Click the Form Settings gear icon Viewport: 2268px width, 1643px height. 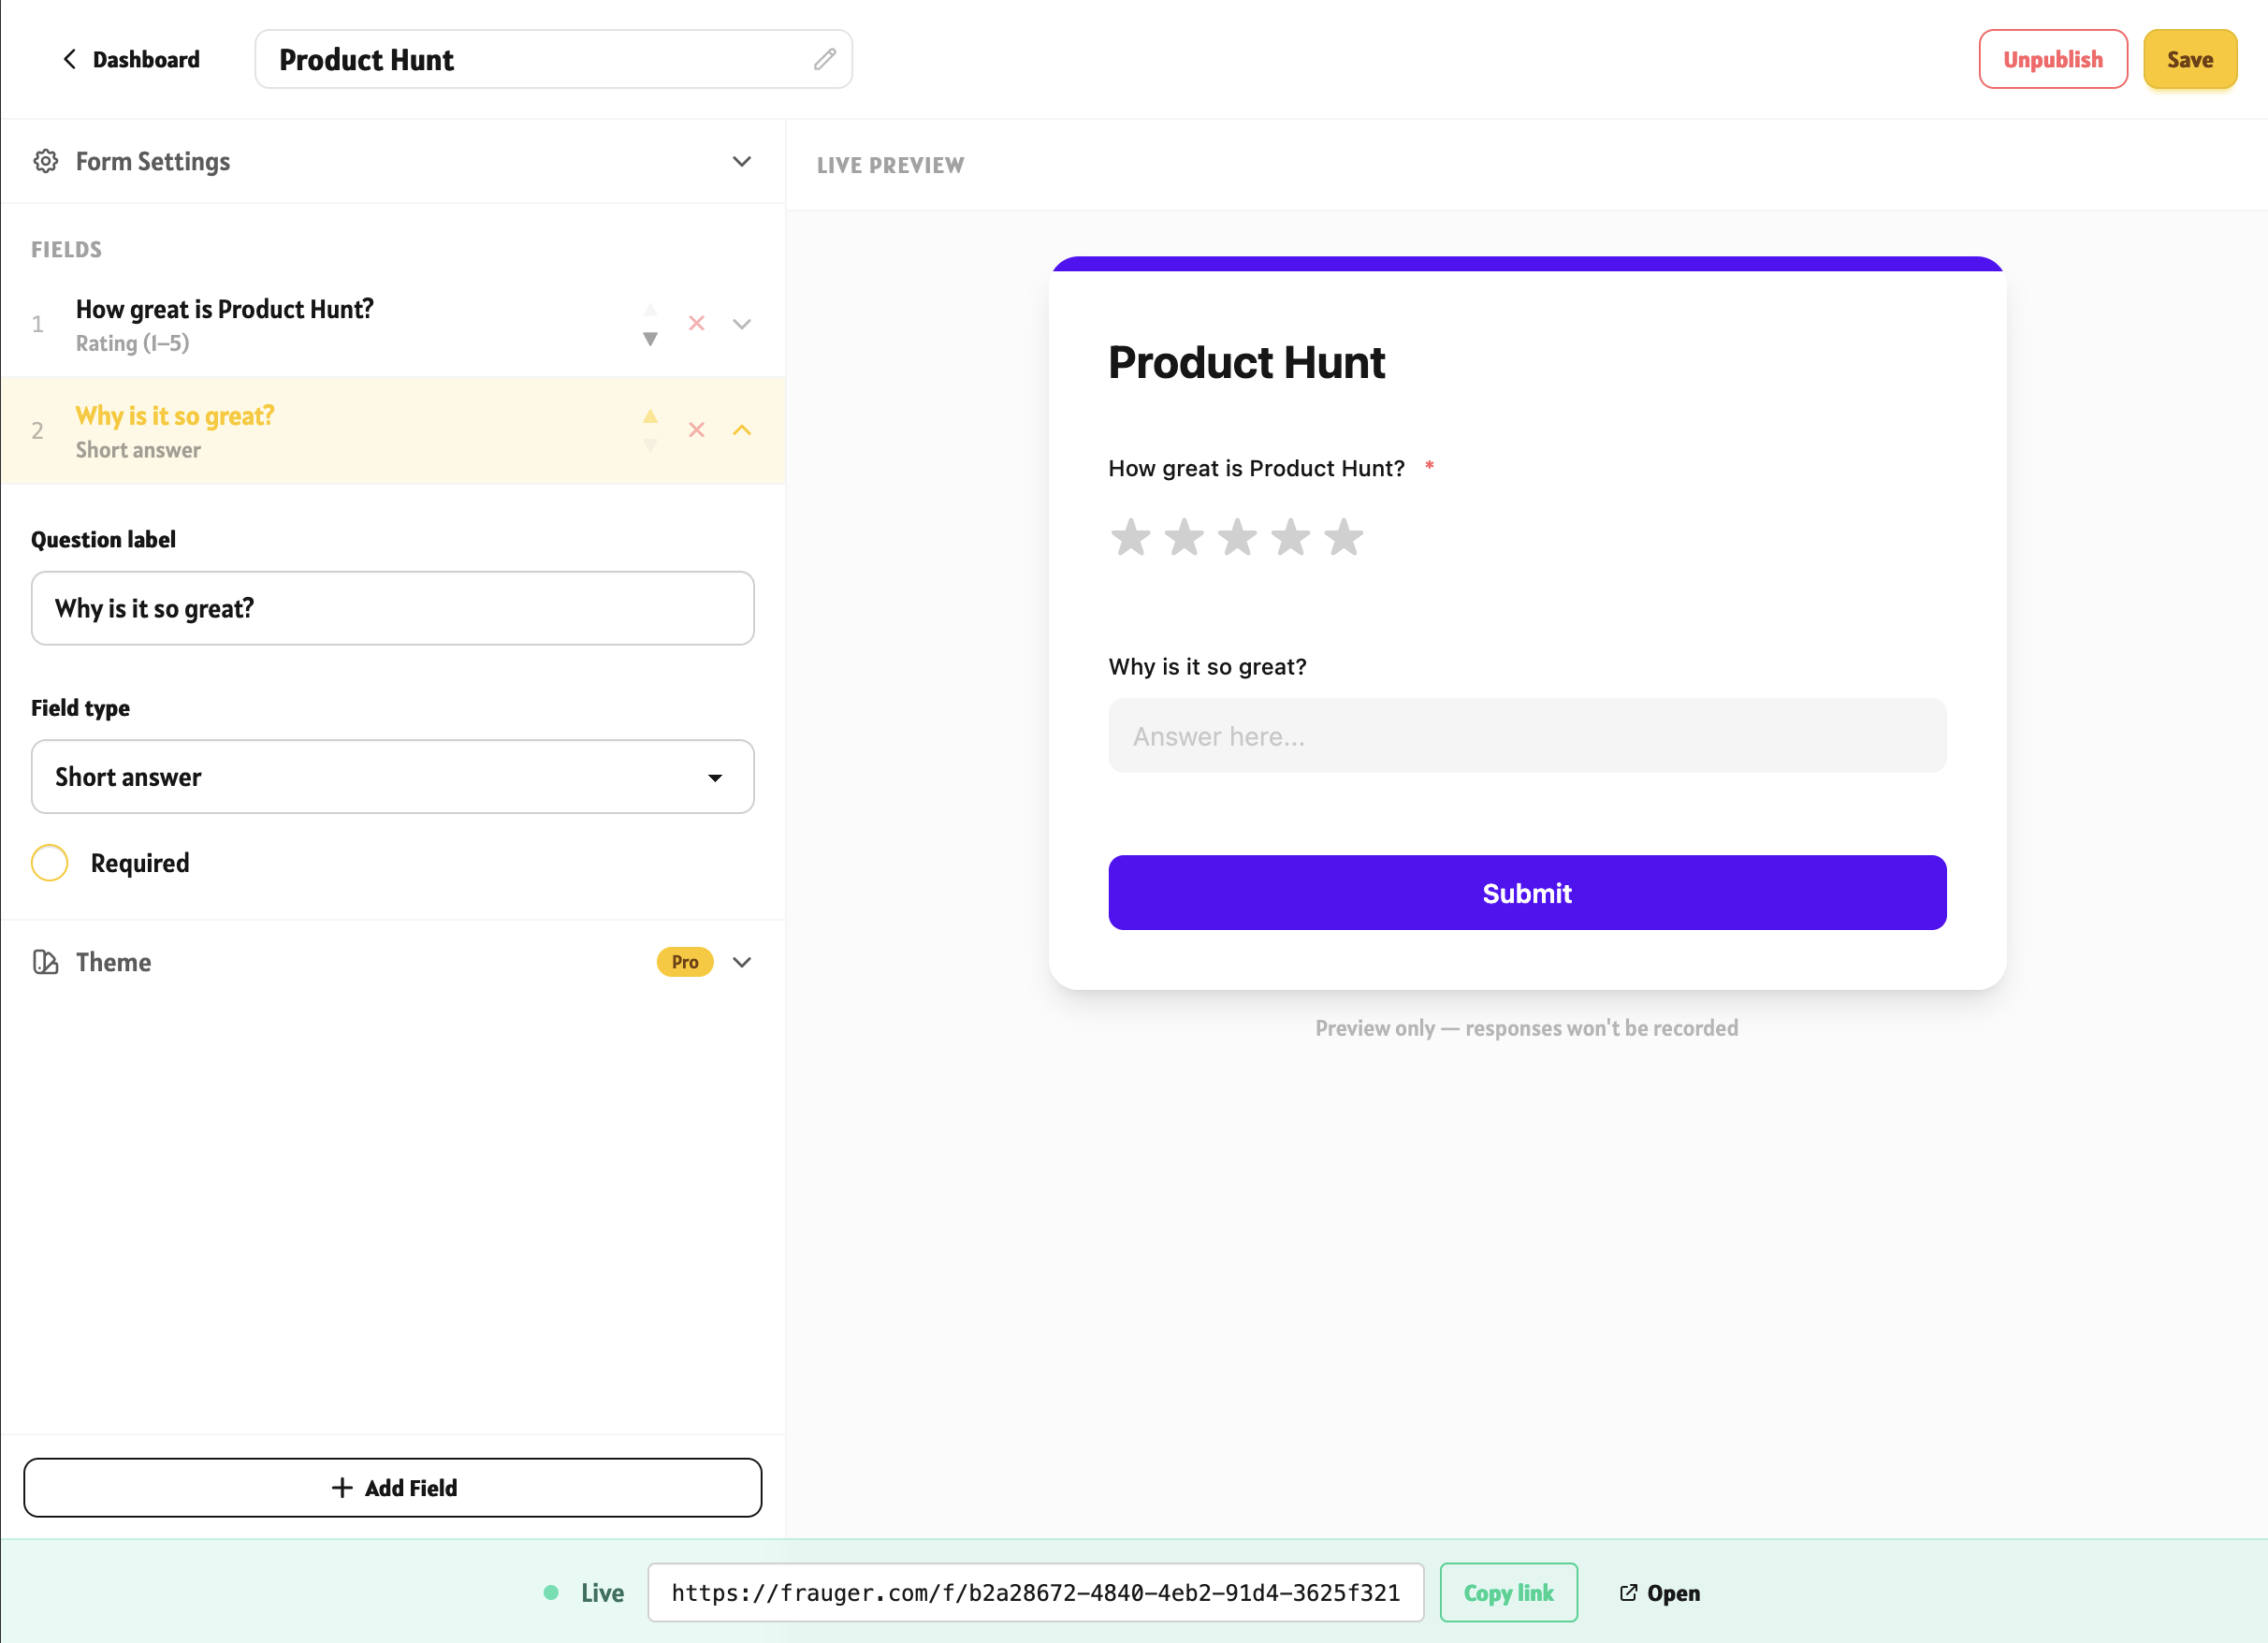click(x=45, y=161)
